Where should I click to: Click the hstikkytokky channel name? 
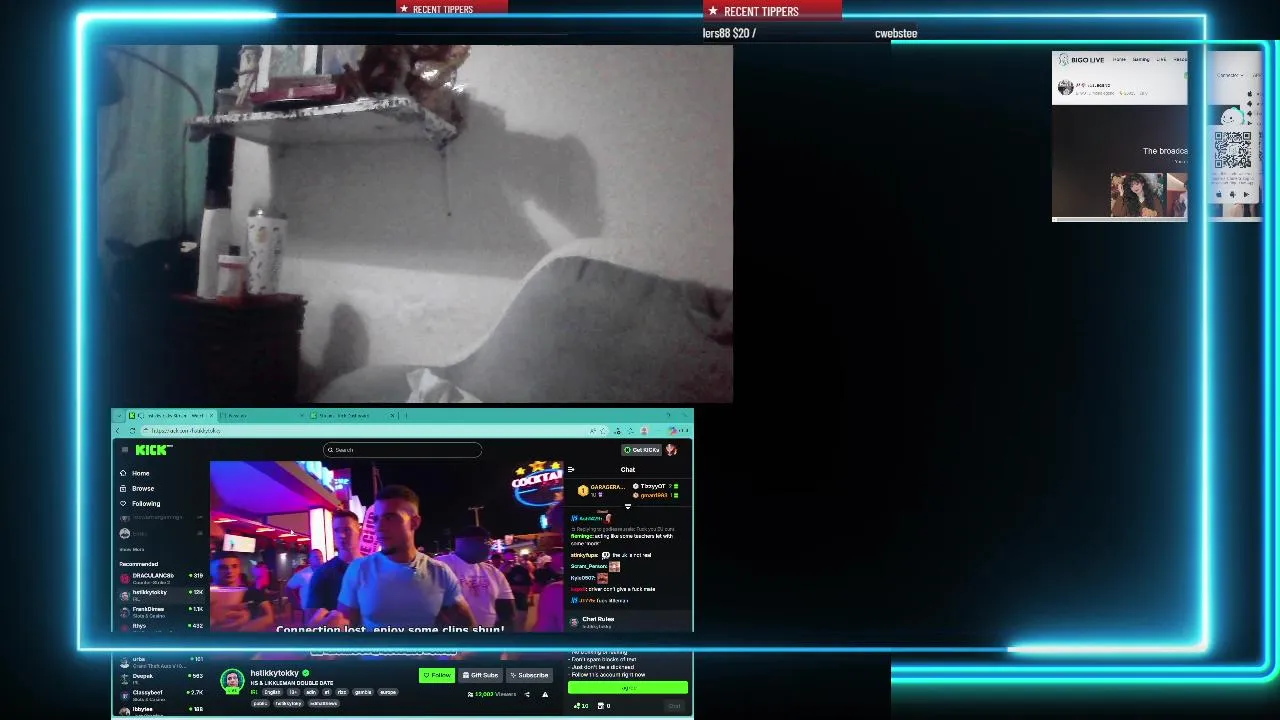(274, 673)
